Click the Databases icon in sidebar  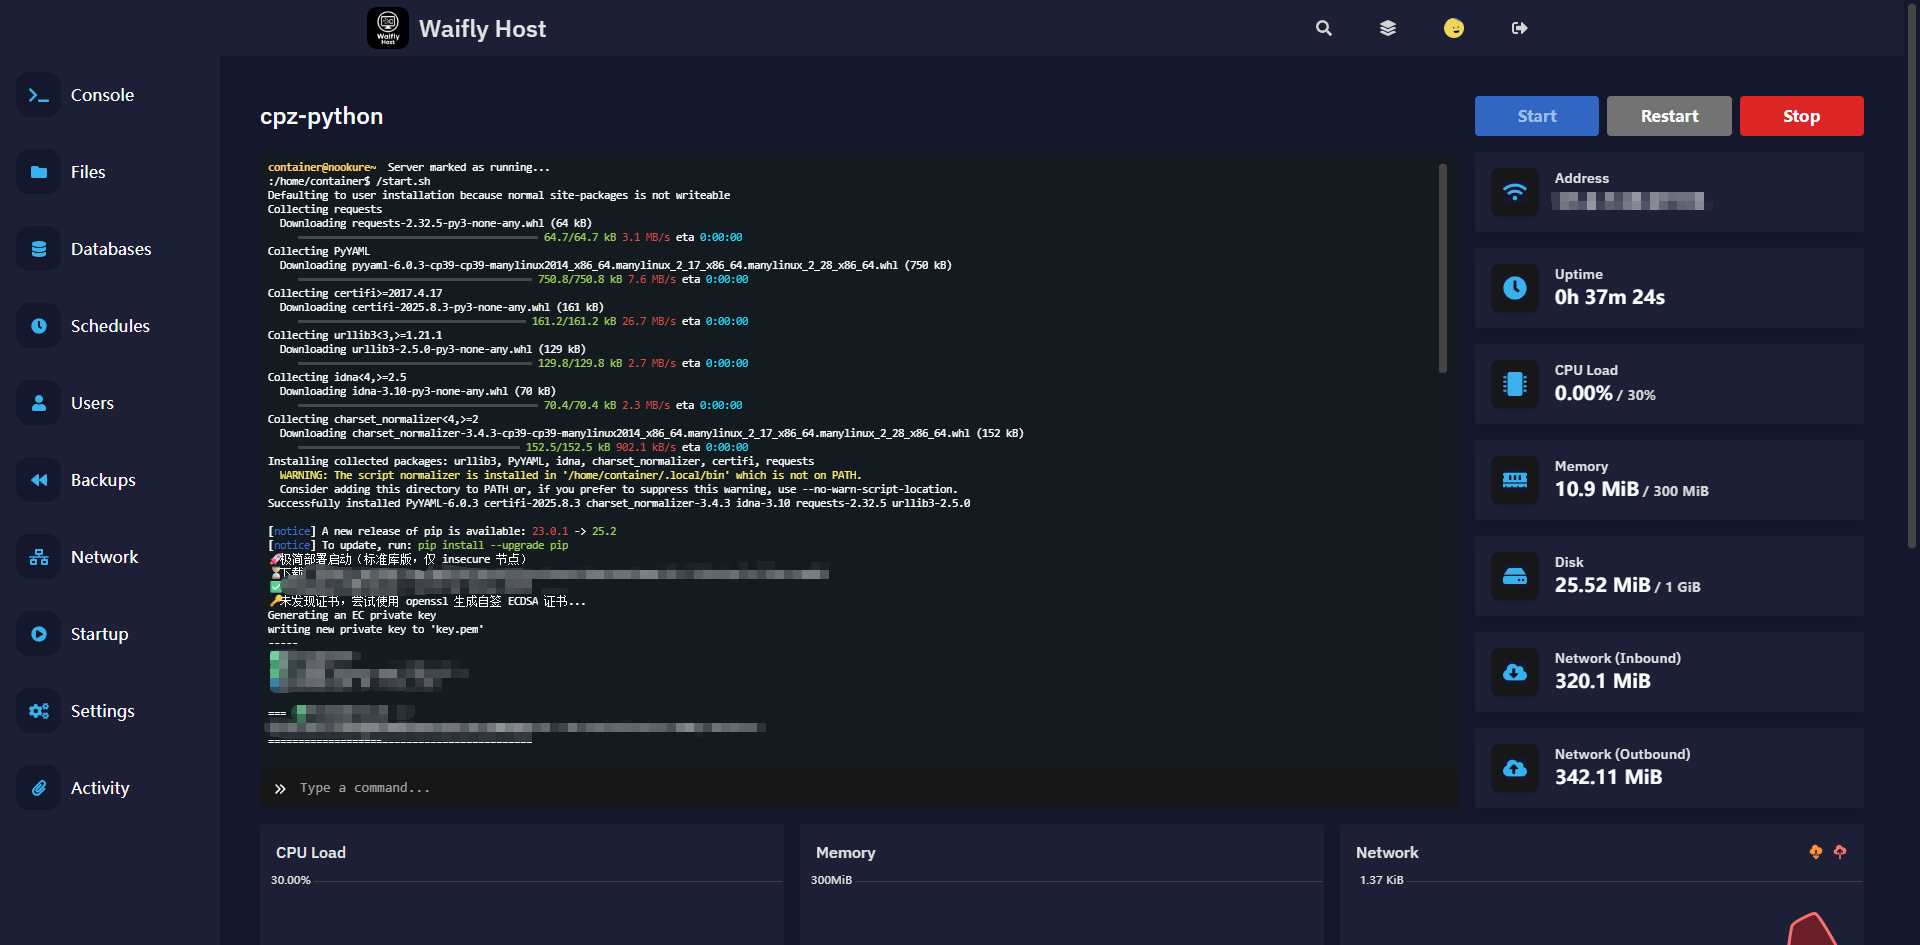(x=39, y=249)
